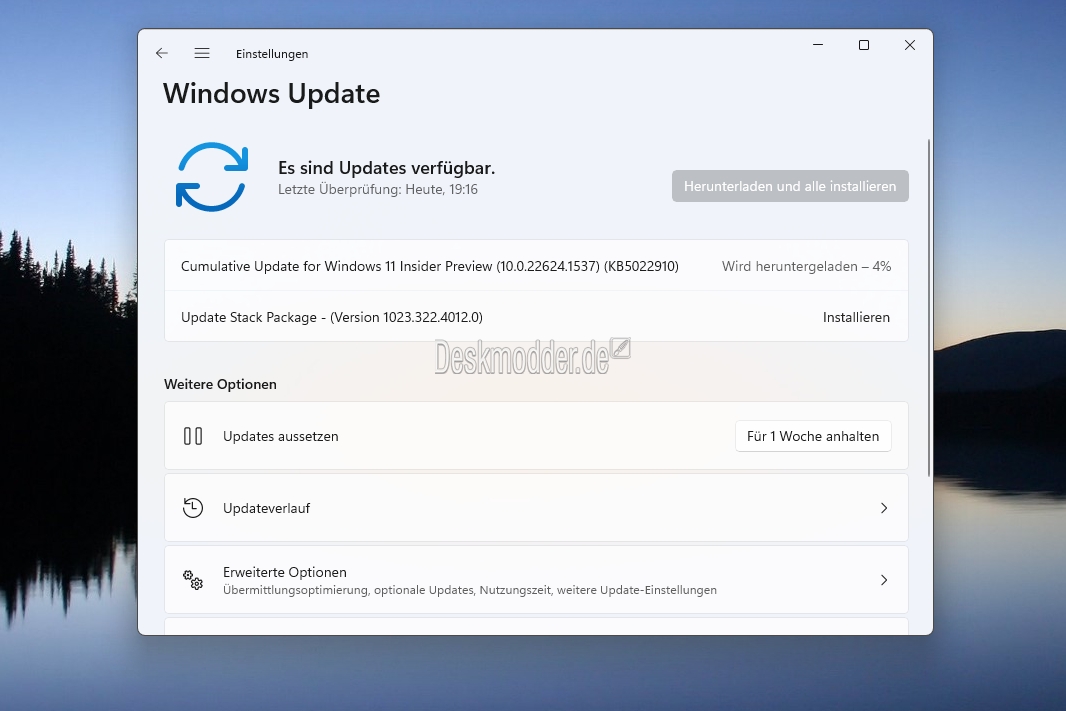The height and width of the screenshot is (711, 1066).
Task: Click the vertical scrollbar of settings window
Action: click(929, 308)
